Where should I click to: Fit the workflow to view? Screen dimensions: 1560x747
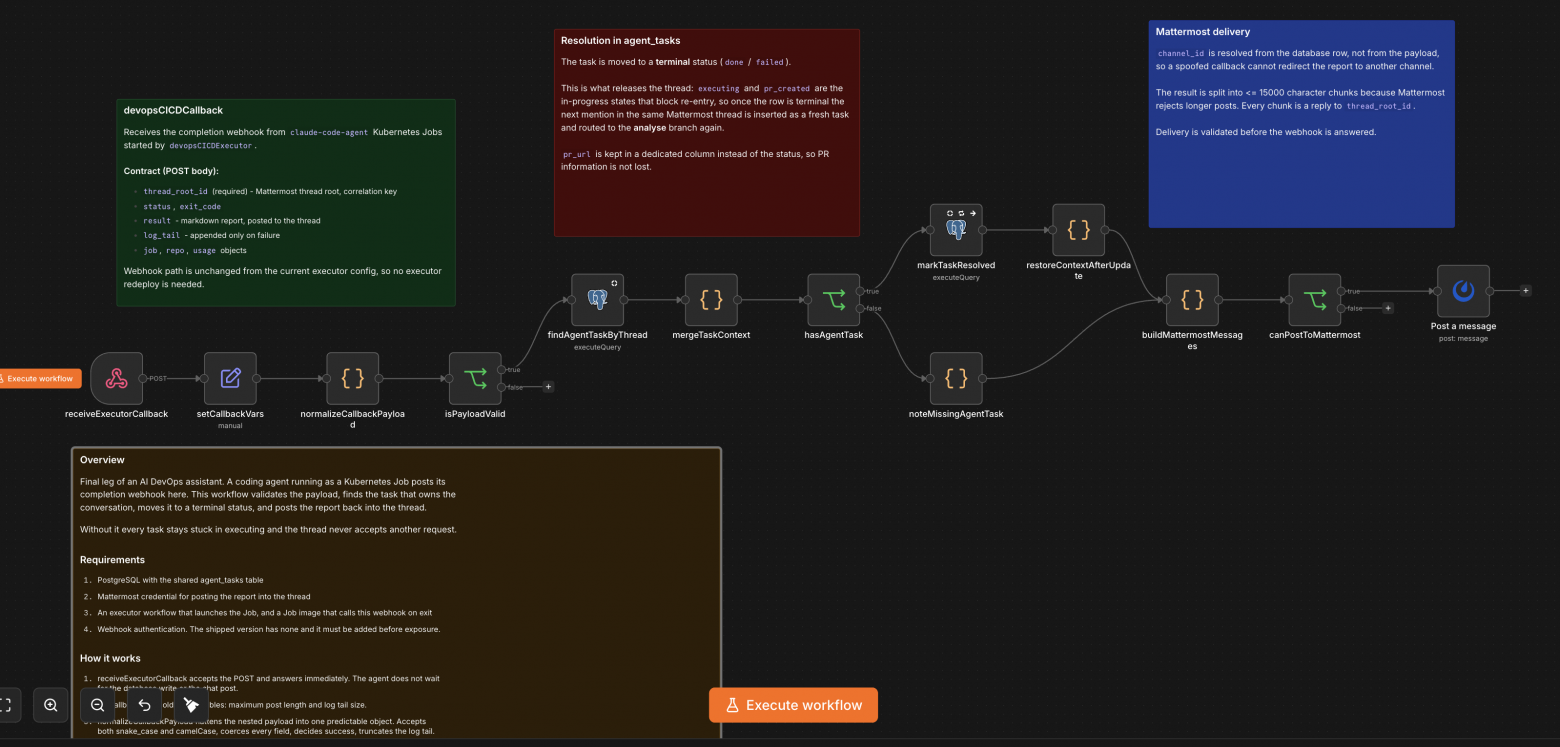[x=6, y=705]
